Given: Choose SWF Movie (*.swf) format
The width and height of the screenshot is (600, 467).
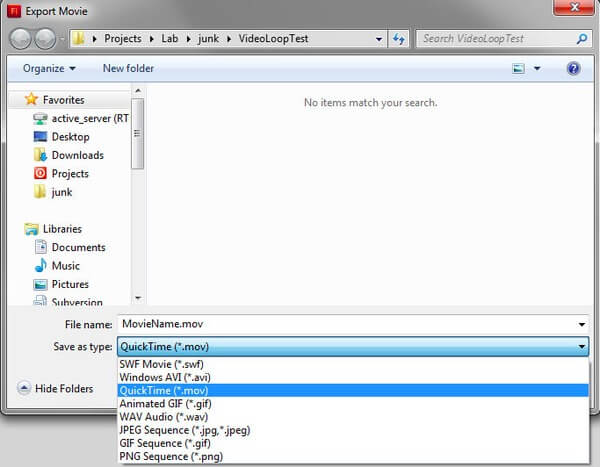Looking at the screenshot, I should click(x=353, y=364).
